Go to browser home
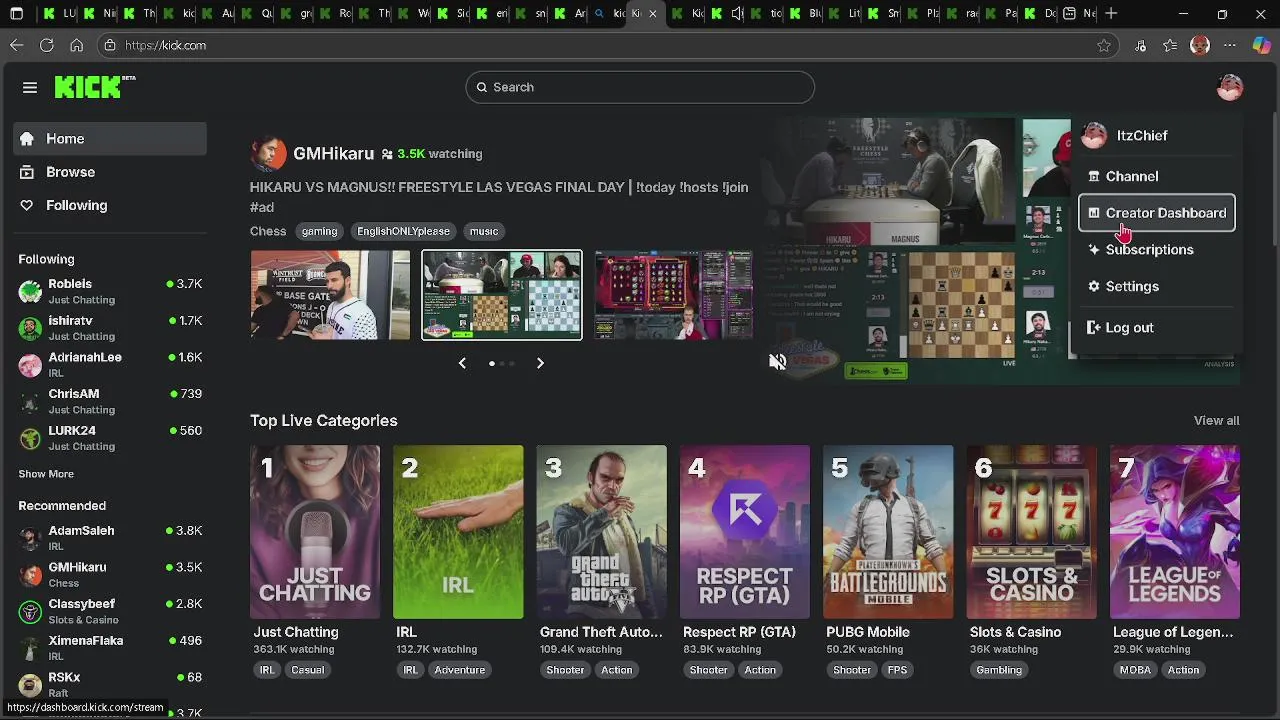The image size is (1280, 720). click(x=76, y=45)
